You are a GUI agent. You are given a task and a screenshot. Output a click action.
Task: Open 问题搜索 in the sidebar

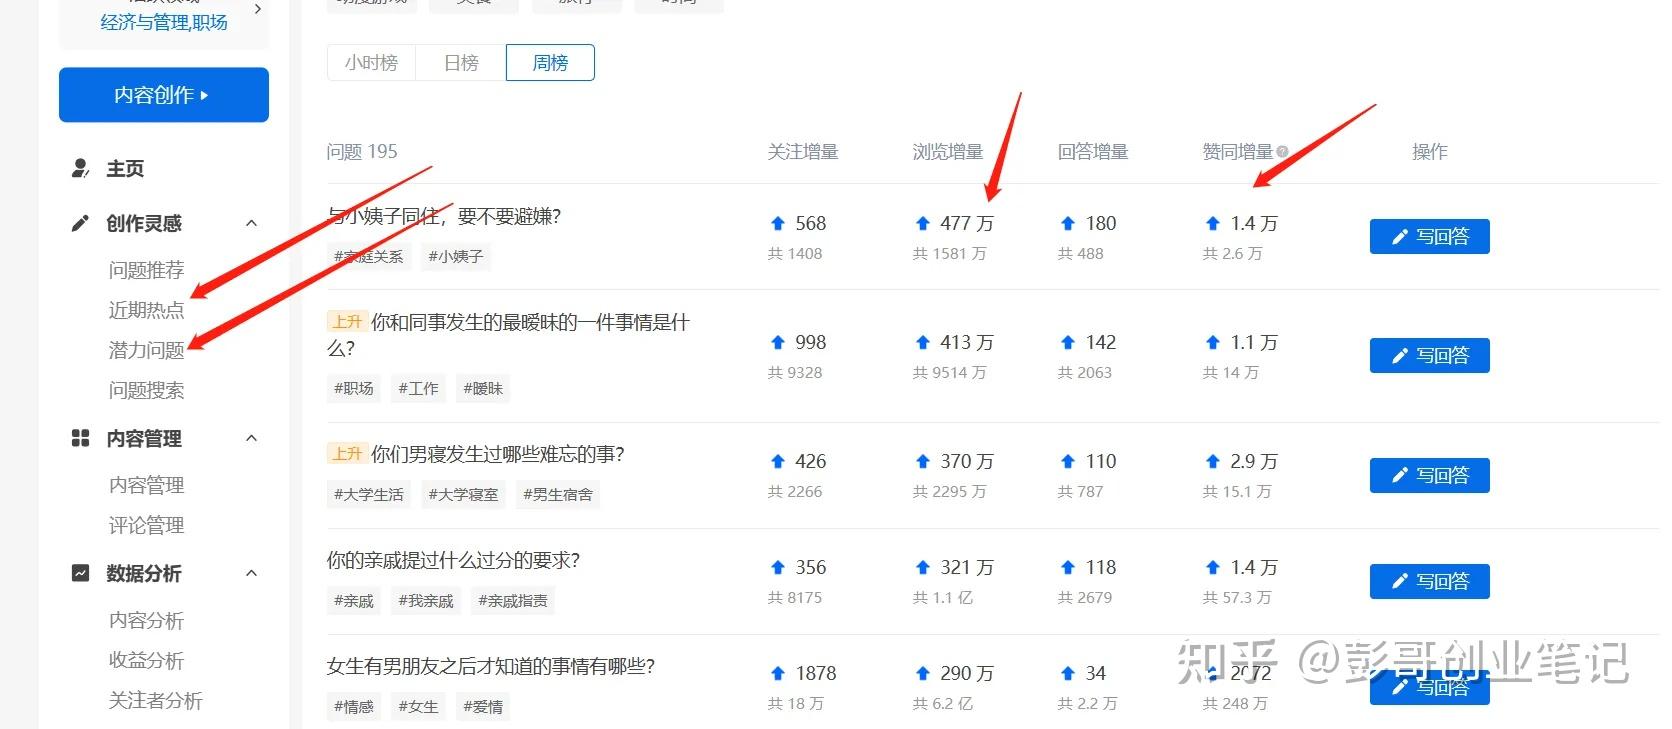pyautogui.click(x=146, y=390)
